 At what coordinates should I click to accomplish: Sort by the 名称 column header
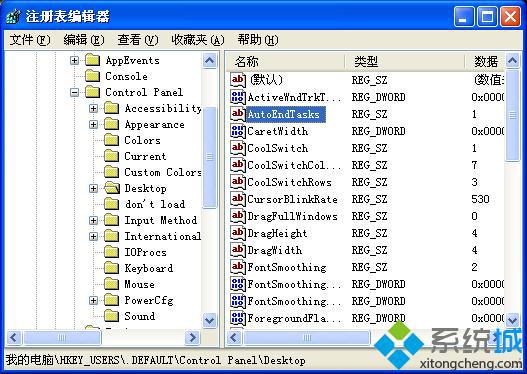point(286,61)
